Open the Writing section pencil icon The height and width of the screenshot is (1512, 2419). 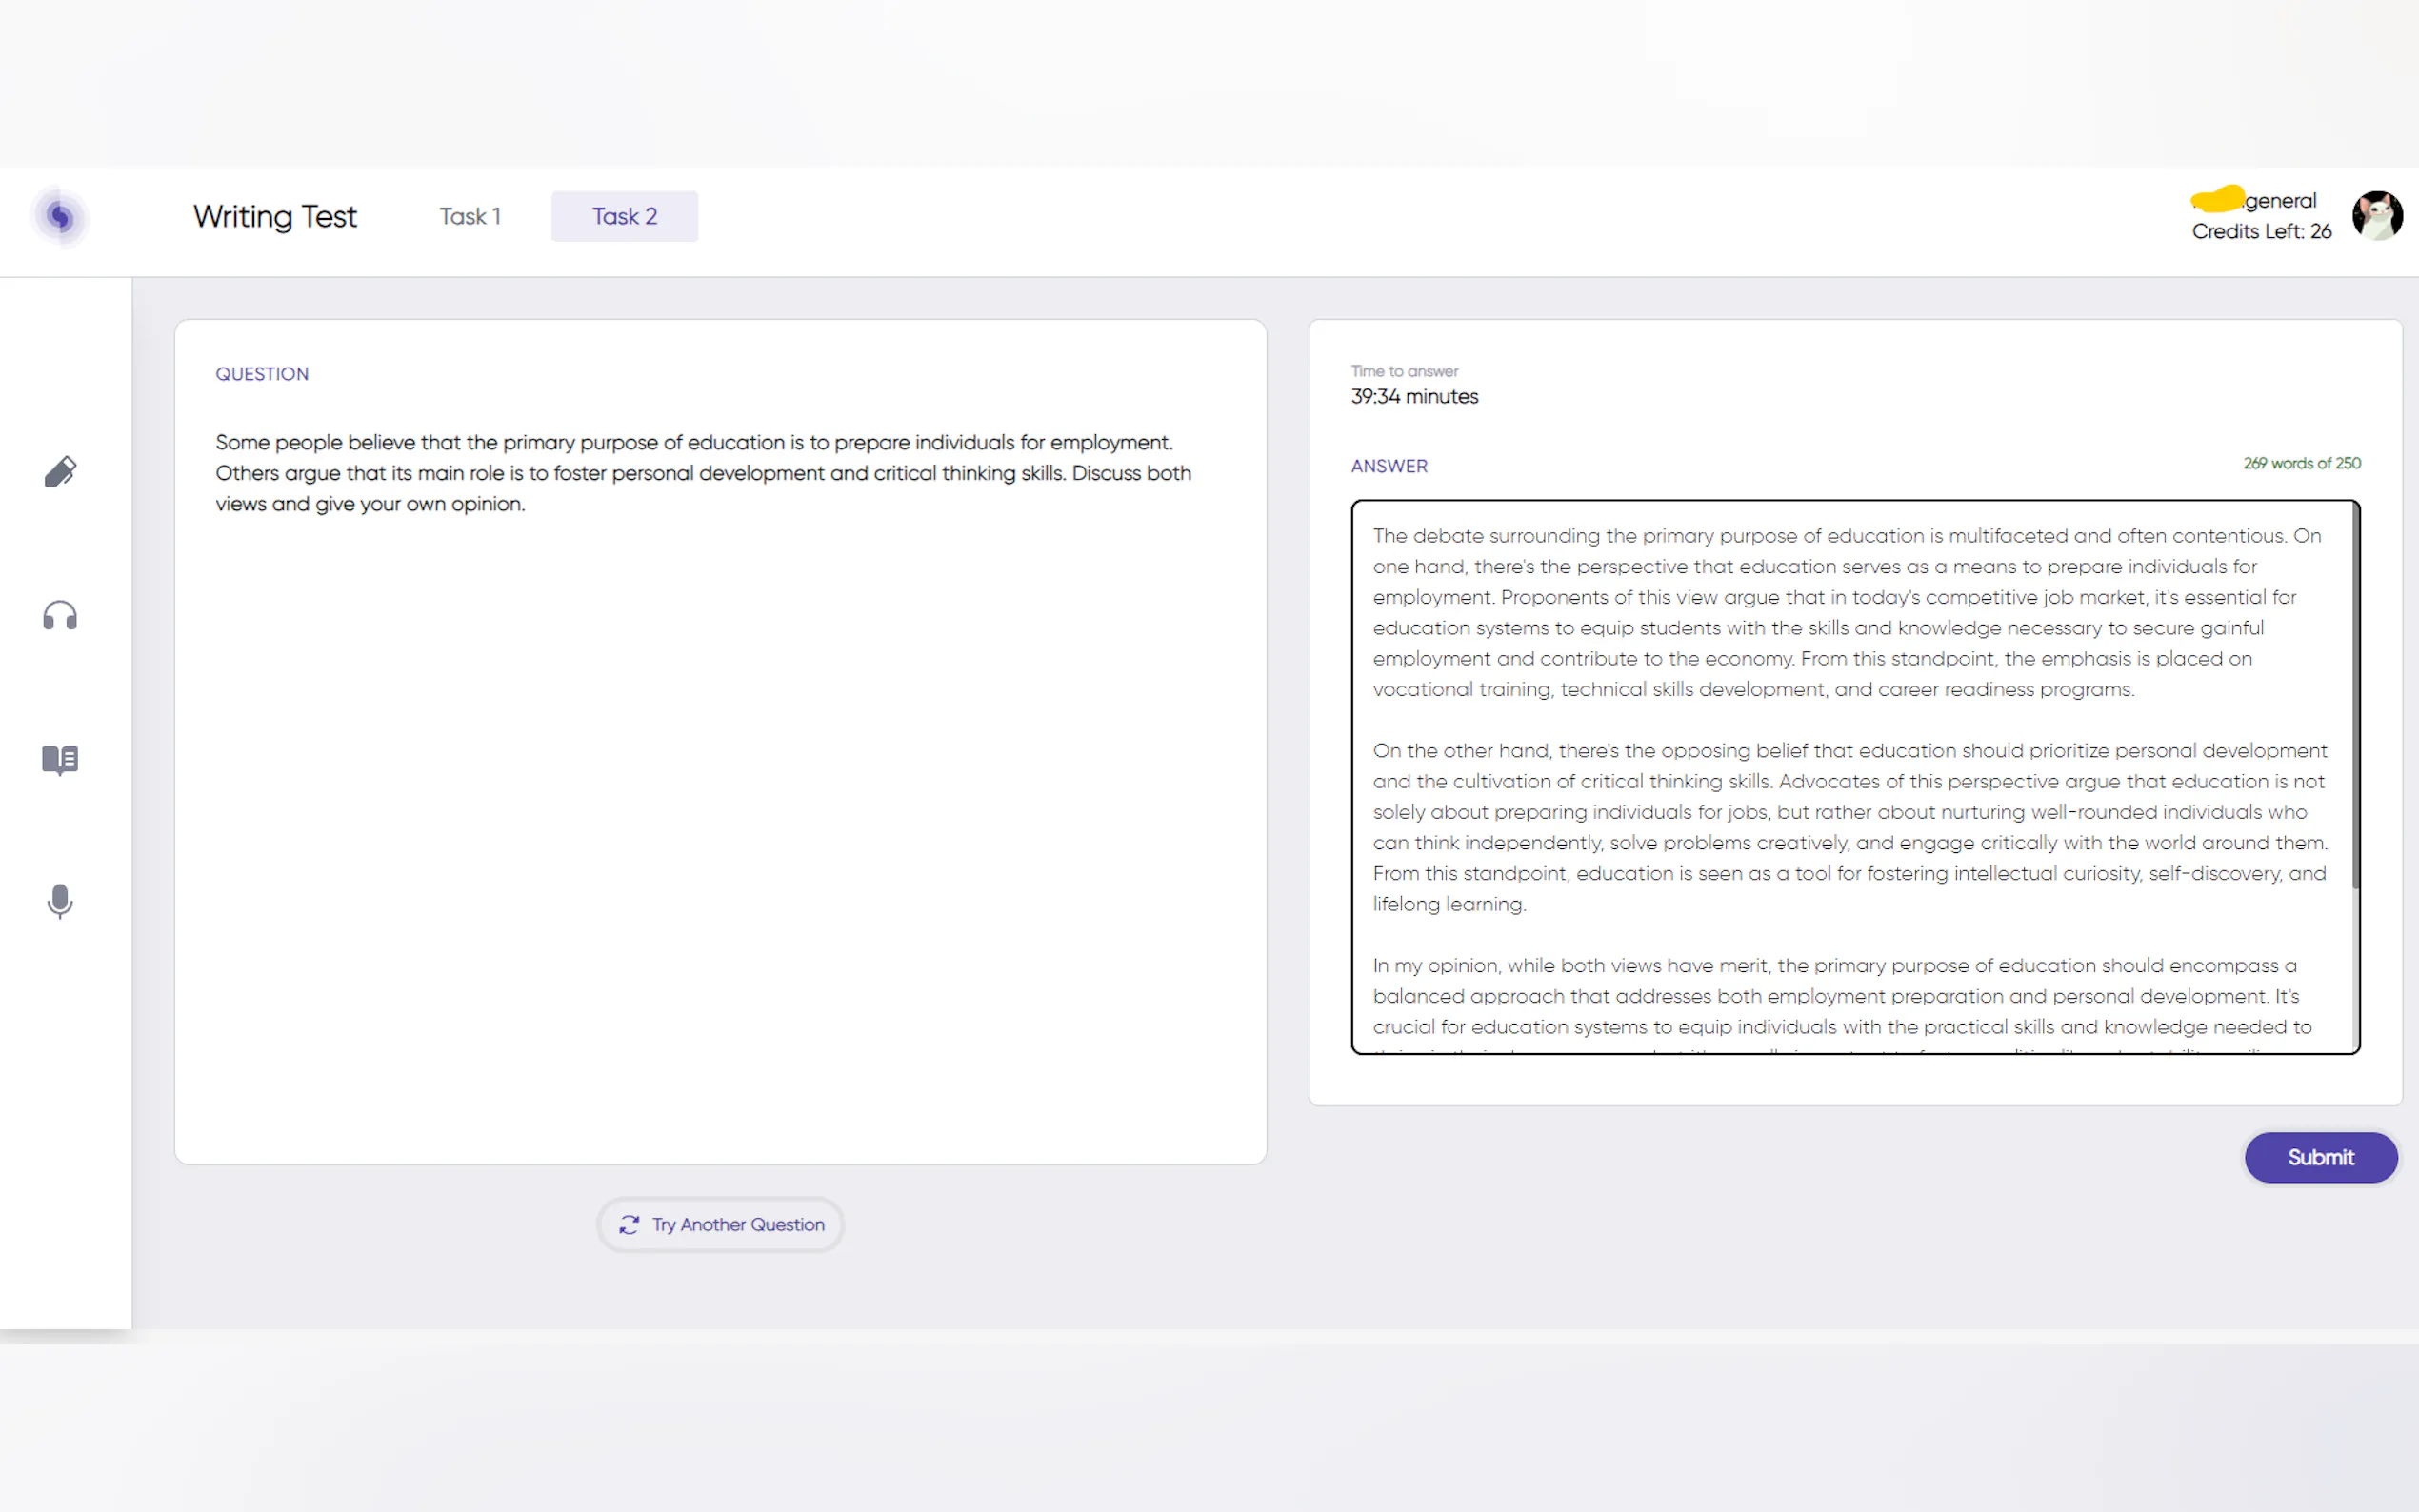(60, 472)
